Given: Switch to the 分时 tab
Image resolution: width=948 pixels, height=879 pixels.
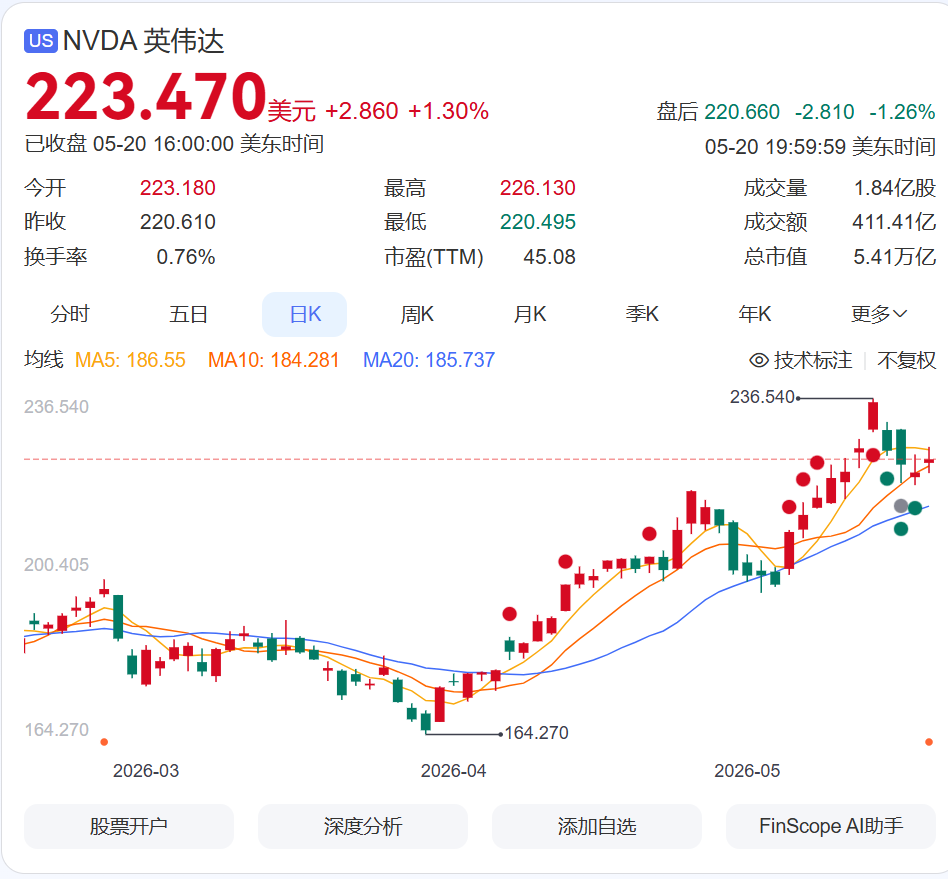Looking at the screenshot, I should click(x=70, y=314).
